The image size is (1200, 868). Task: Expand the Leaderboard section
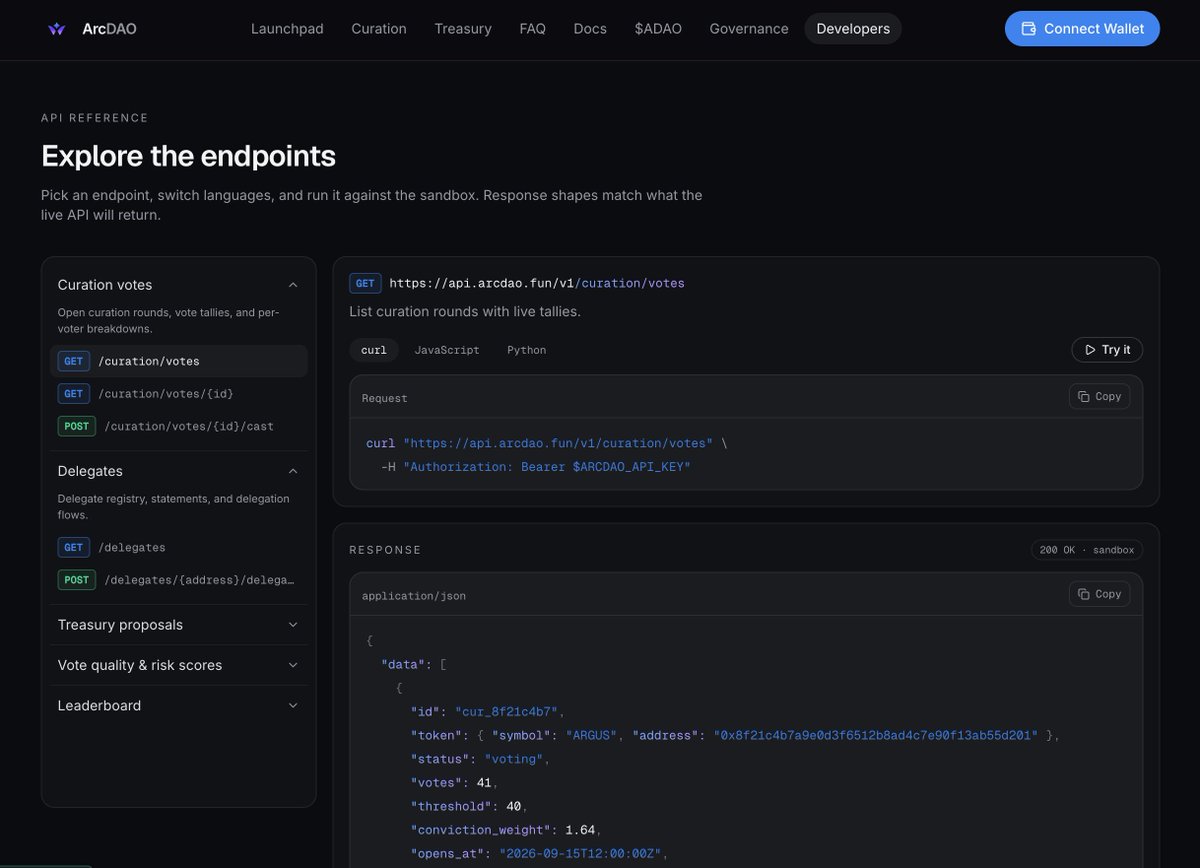(x=178, y=705)
